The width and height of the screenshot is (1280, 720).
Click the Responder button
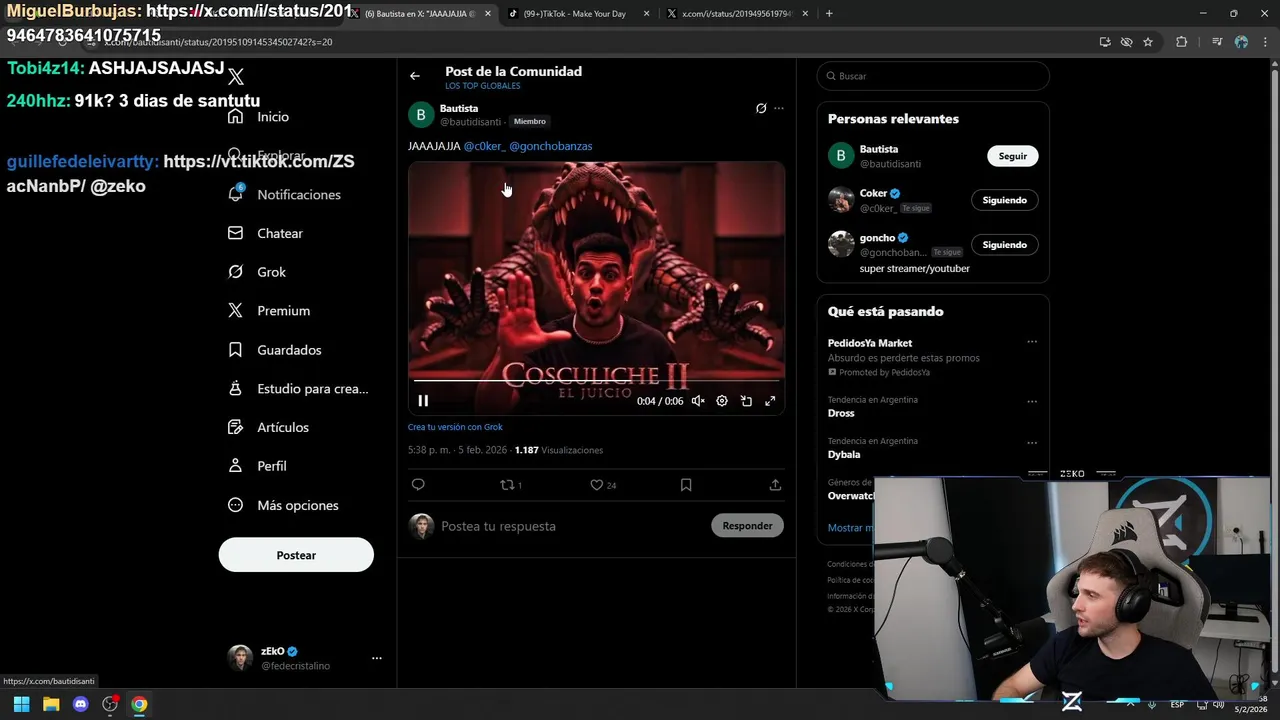(x=747, y=526)
